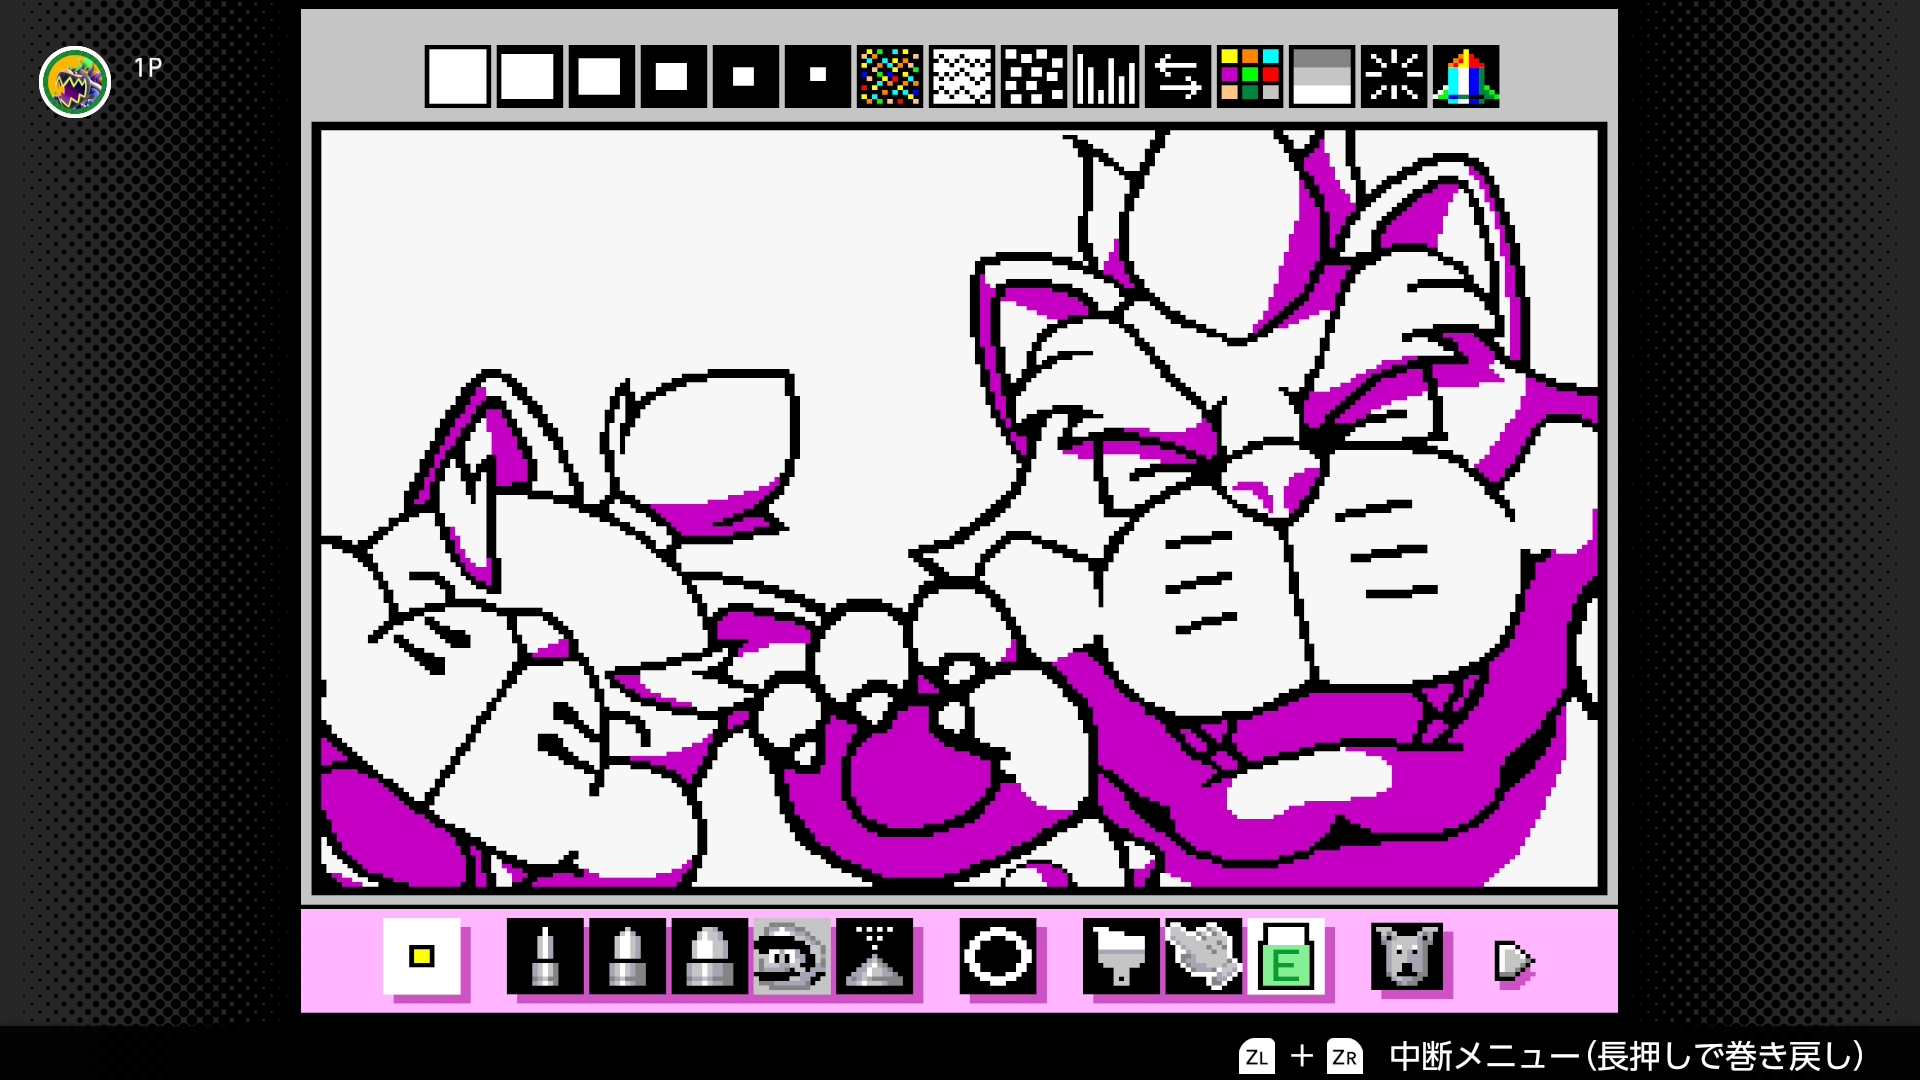Select the multicolor confetti erase effect

pyautogui.click(x=889, y=77)
